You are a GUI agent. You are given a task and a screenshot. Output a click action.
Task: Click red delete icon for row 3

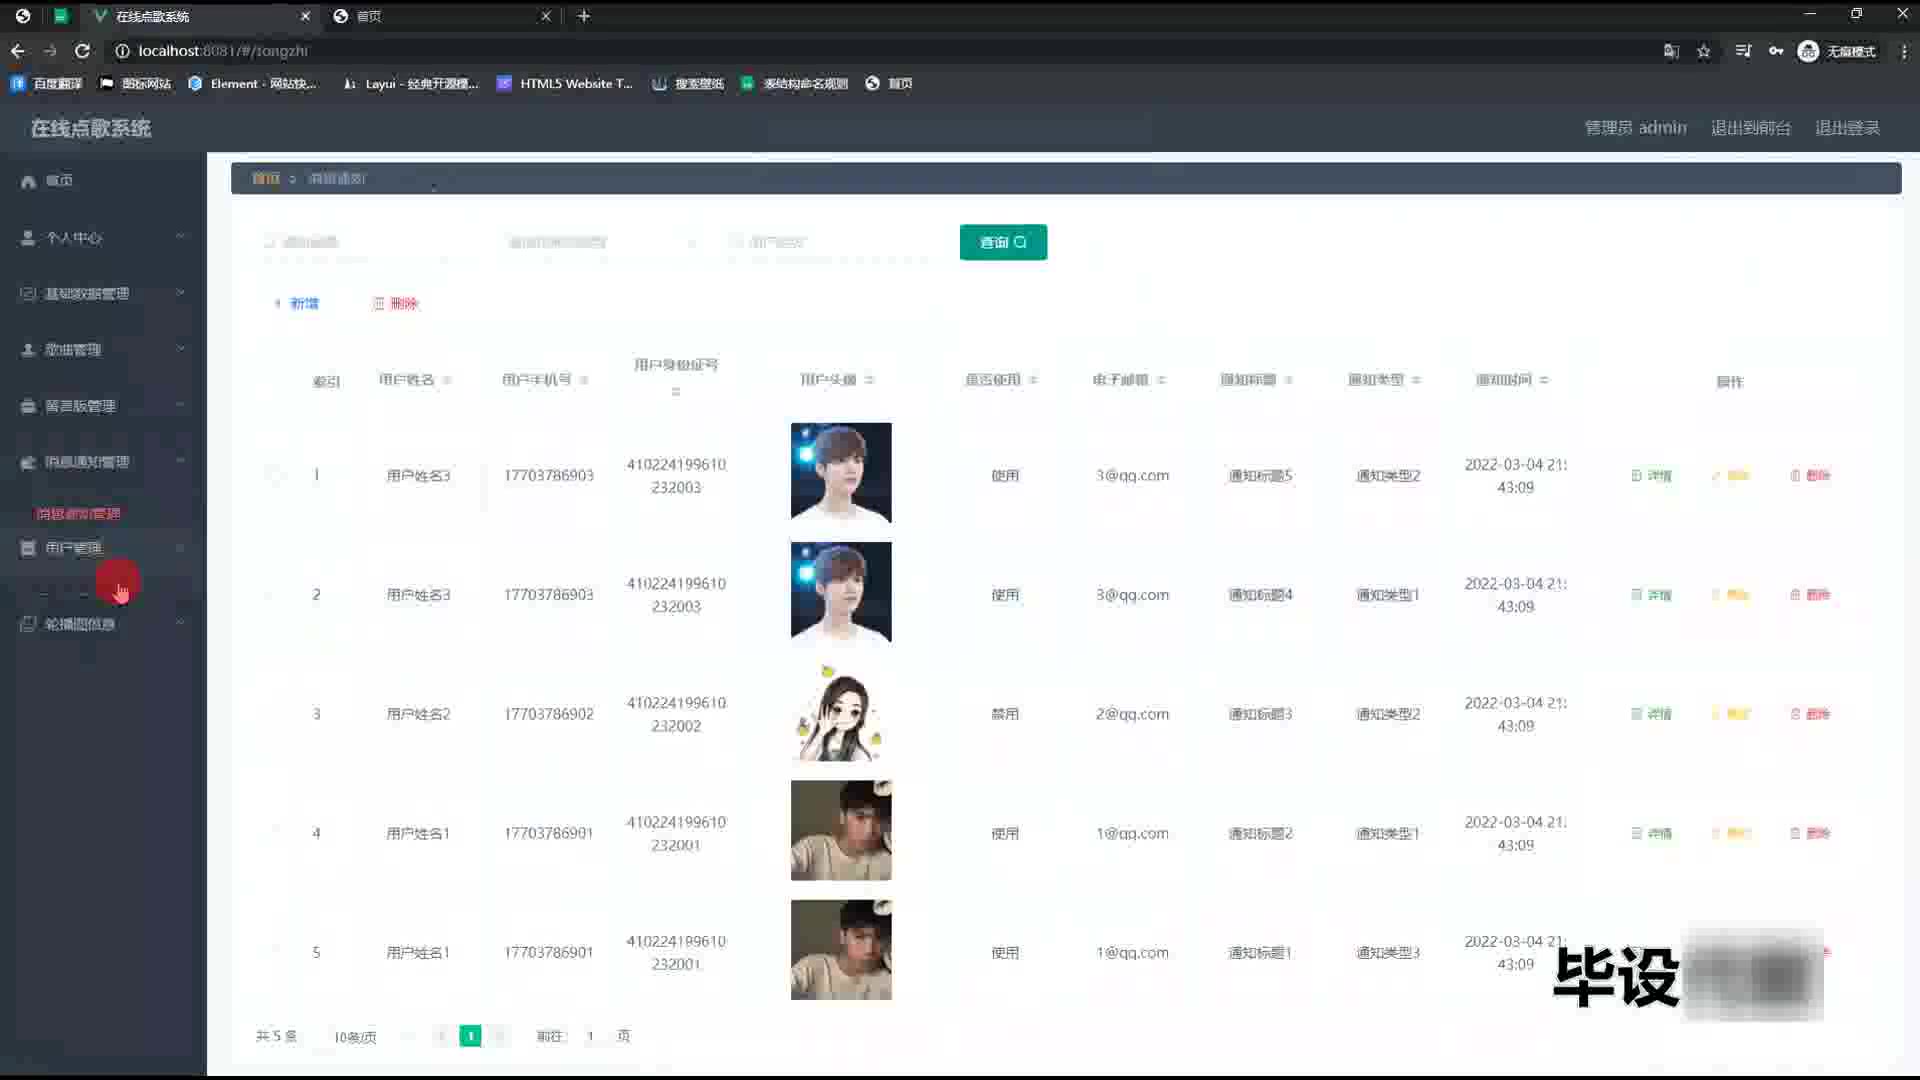1810,714
